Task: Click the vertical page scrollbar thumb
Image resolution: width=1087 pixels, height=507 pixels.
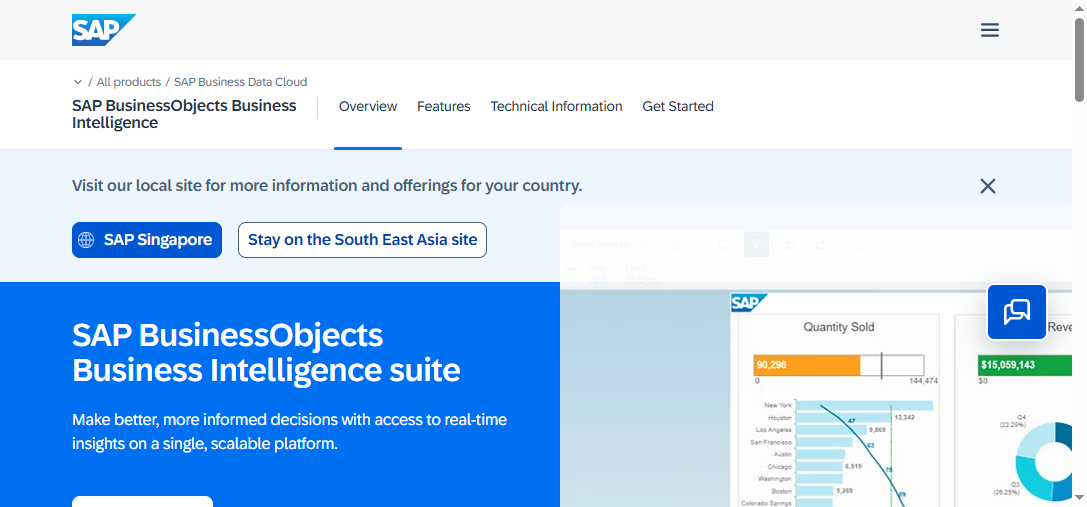Action: coord(1079,60)
